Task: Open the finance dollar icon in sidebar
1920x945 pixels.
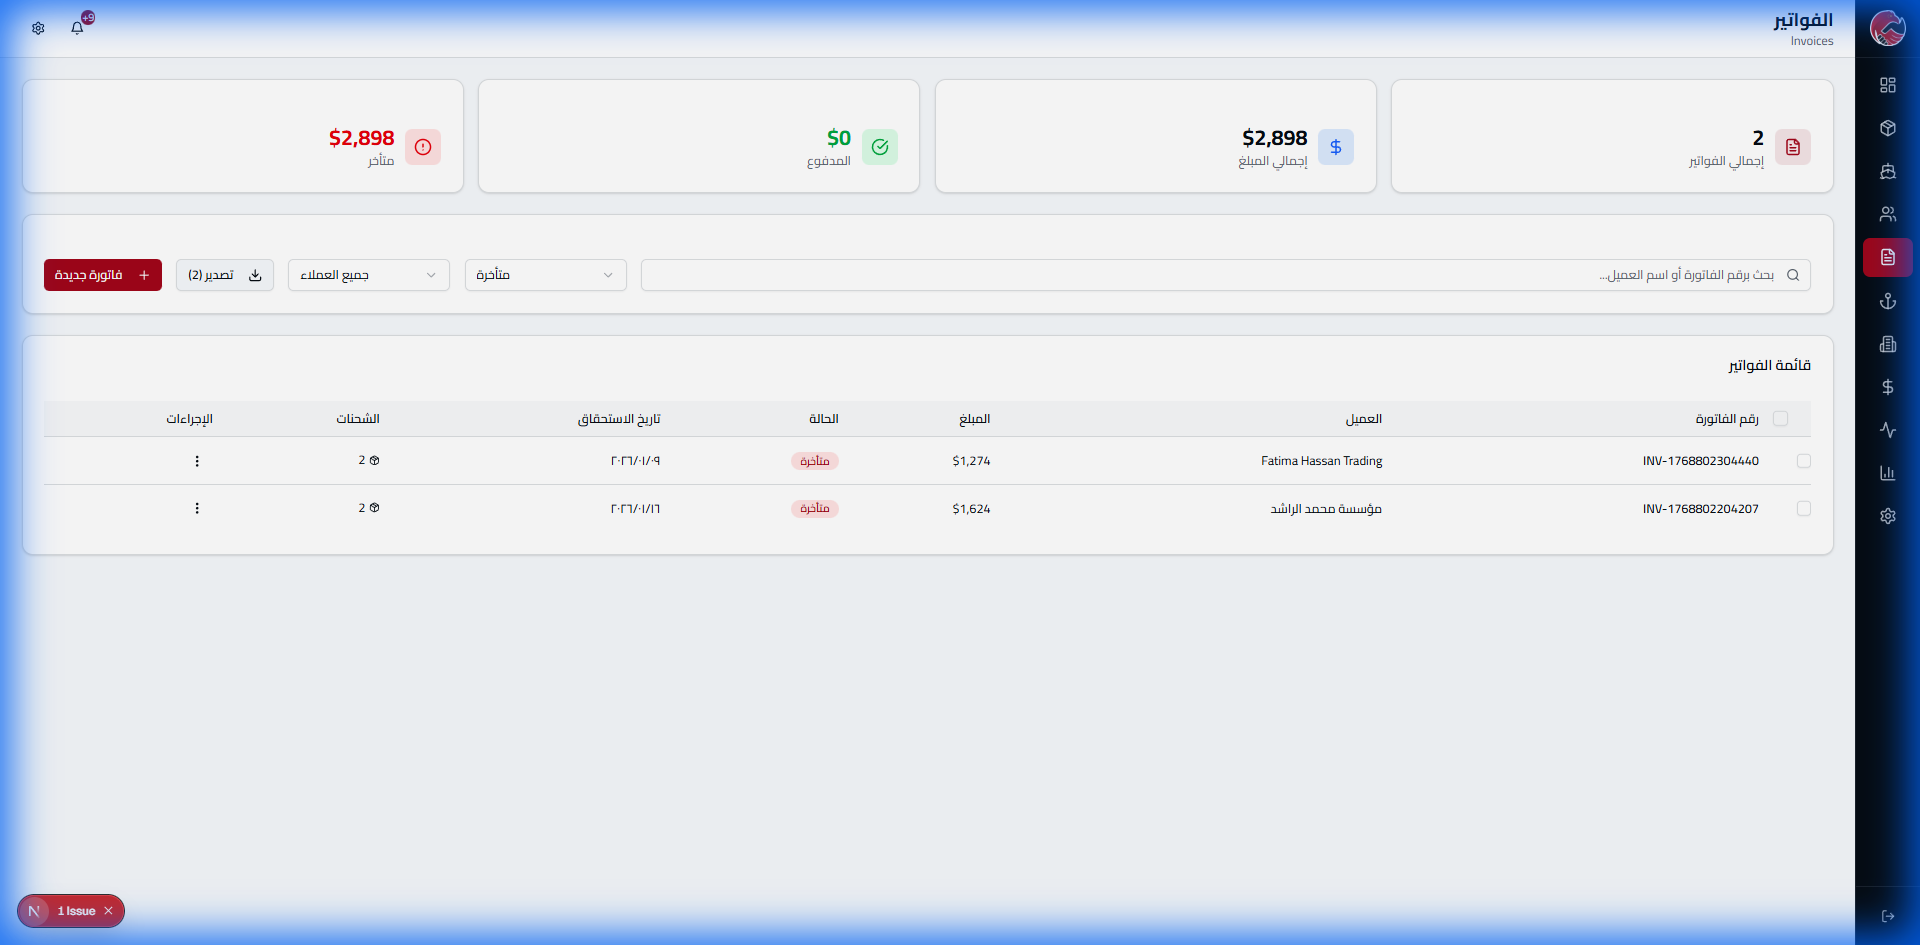Action: coord(1888,387)
